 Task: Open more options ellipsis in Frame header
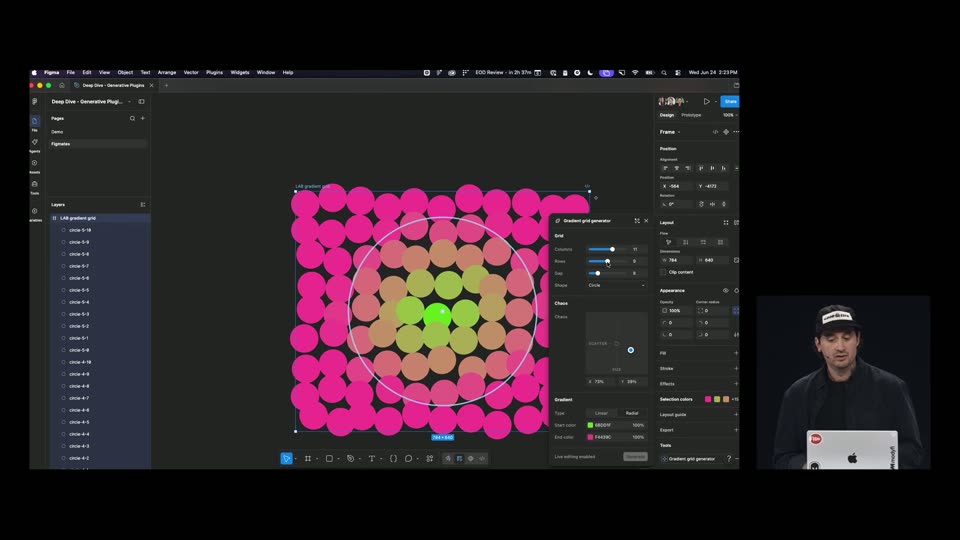736,132
